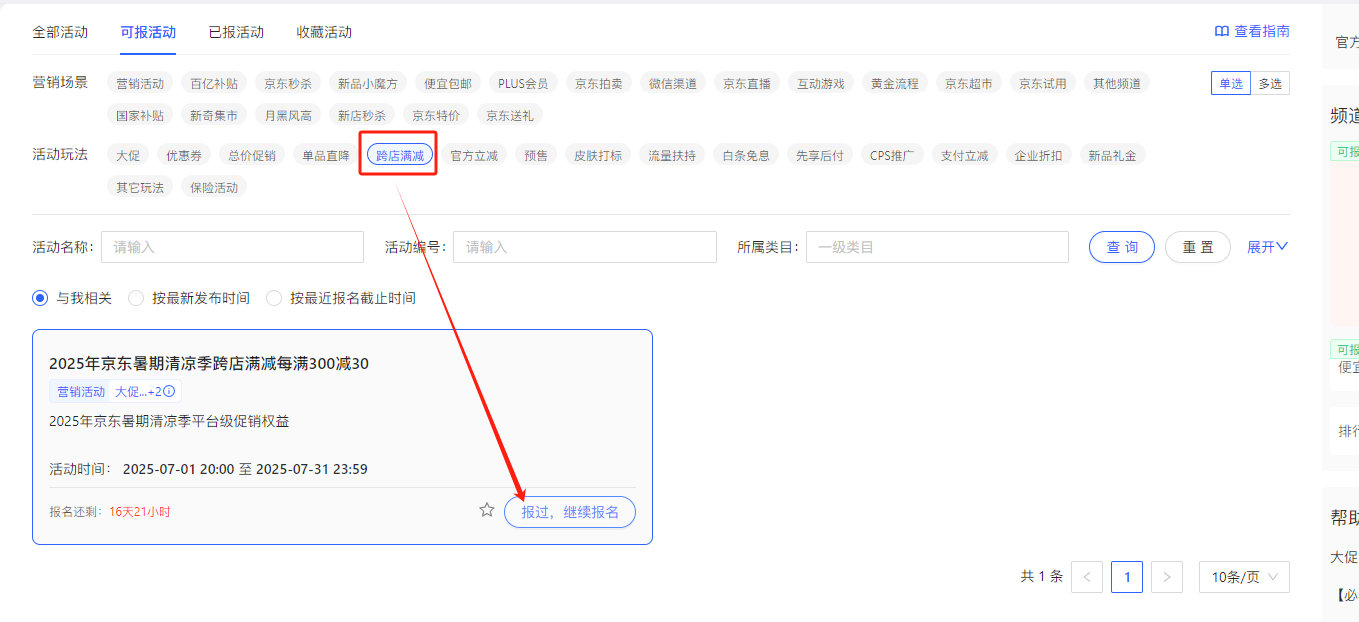Open the 所属类目 一级类目 dropdown
The width and height of the screenshot is (1359, 622).
pos(937,247)
